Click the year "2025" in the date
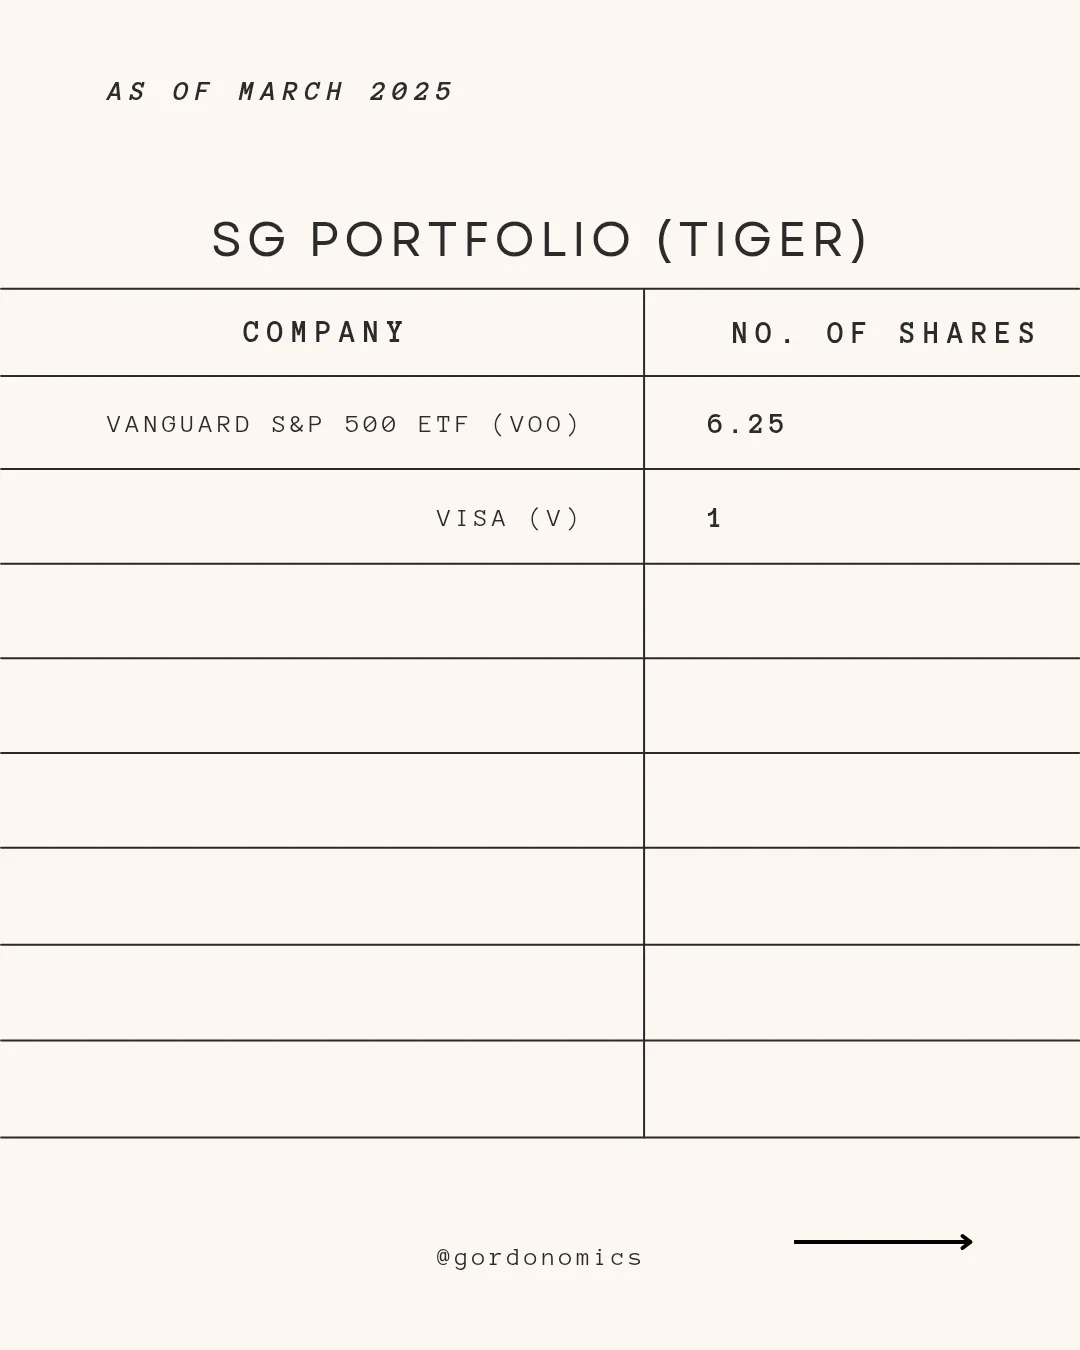This screenshot has width=1080, height=1350. pyautogui.click(x=411, y=92)
